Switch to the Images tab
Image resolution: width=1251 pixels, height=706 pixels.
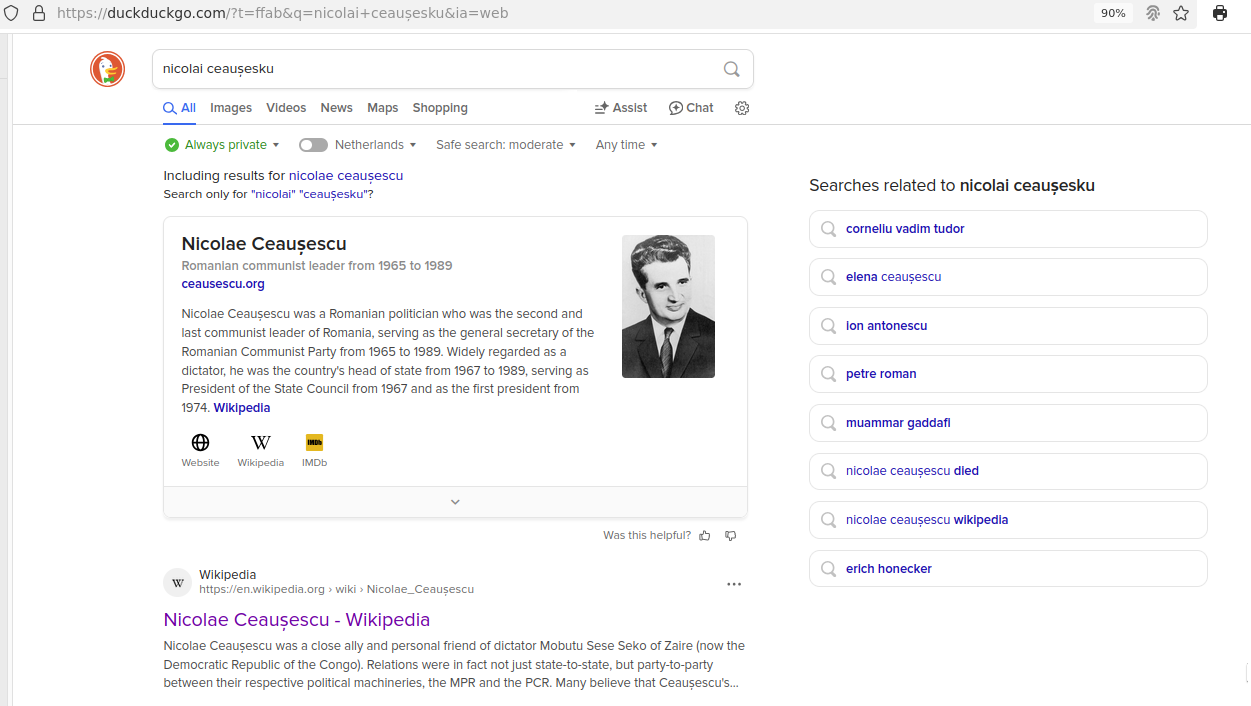pos(231,108)
